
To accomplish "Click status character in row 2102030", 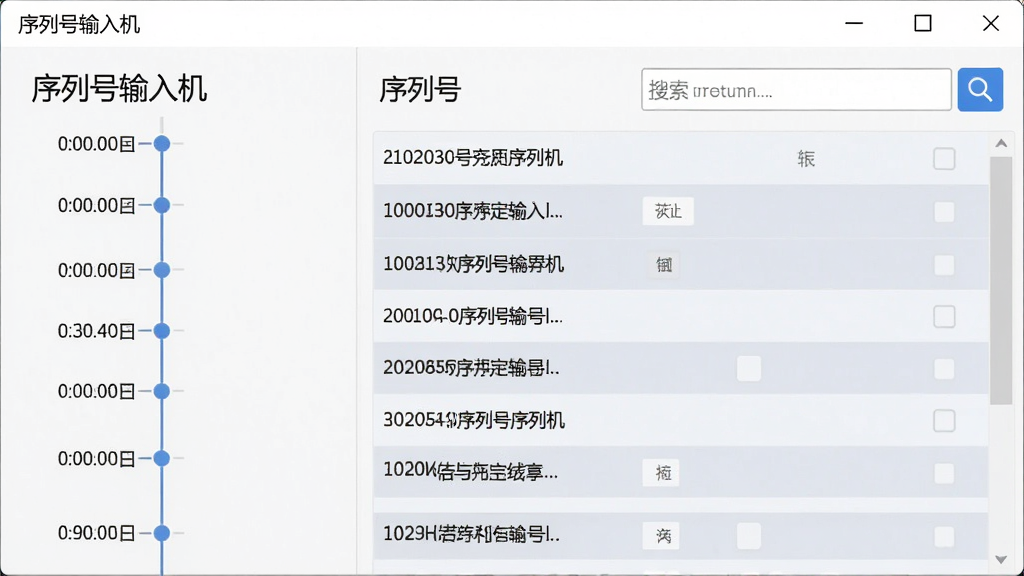I will point(806,159).
